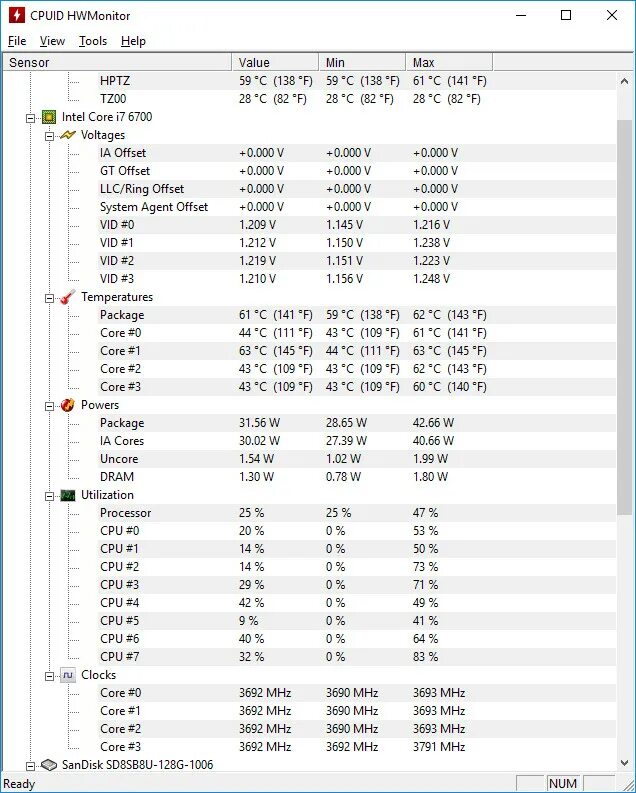This screenshot has width=636, height=793.
Task: Collapse the Intel Core i7 6700 node
Action: tap(30, 118)
